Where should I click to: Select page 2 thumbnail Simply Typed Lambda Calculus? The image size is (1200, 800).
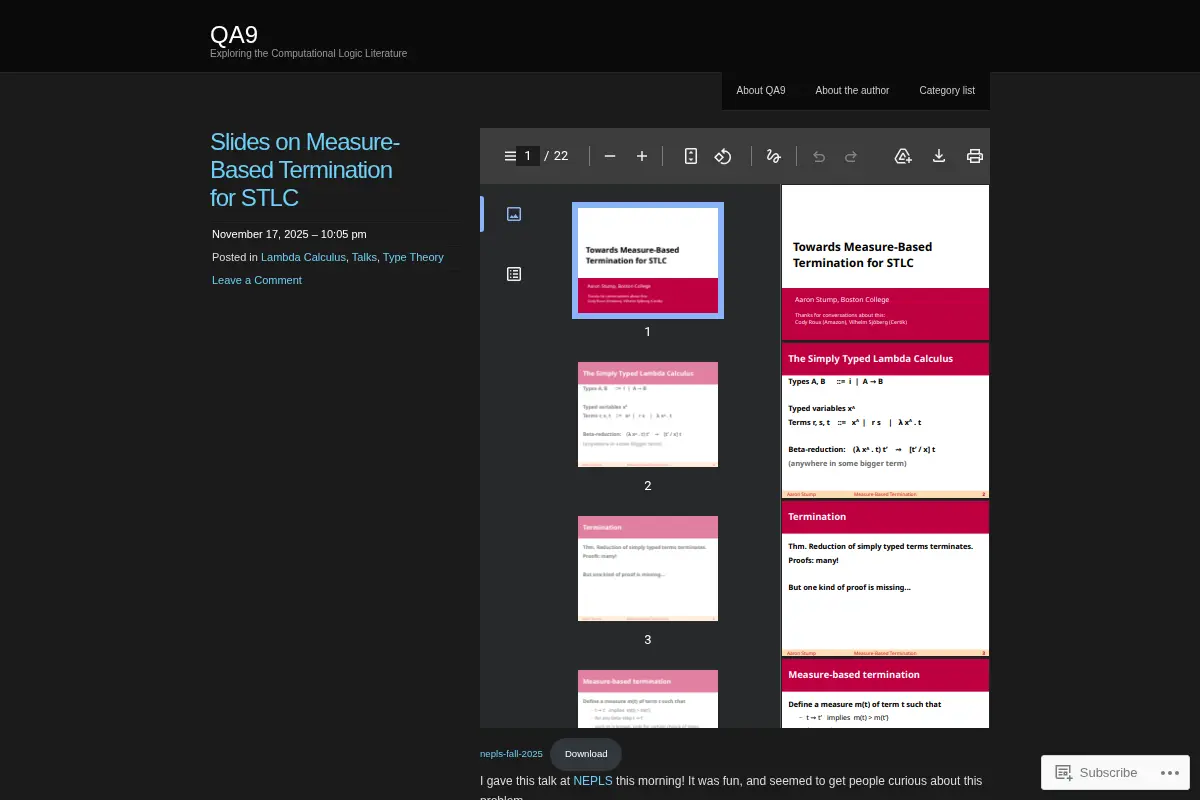(648, 415)
